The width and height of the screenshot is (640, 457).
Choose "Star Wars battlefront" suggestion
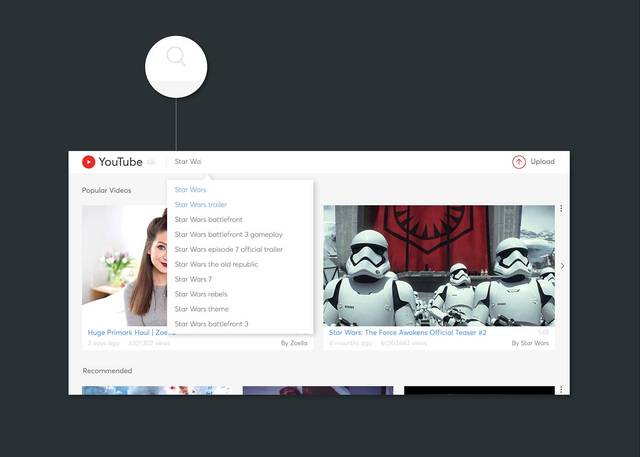209,220
